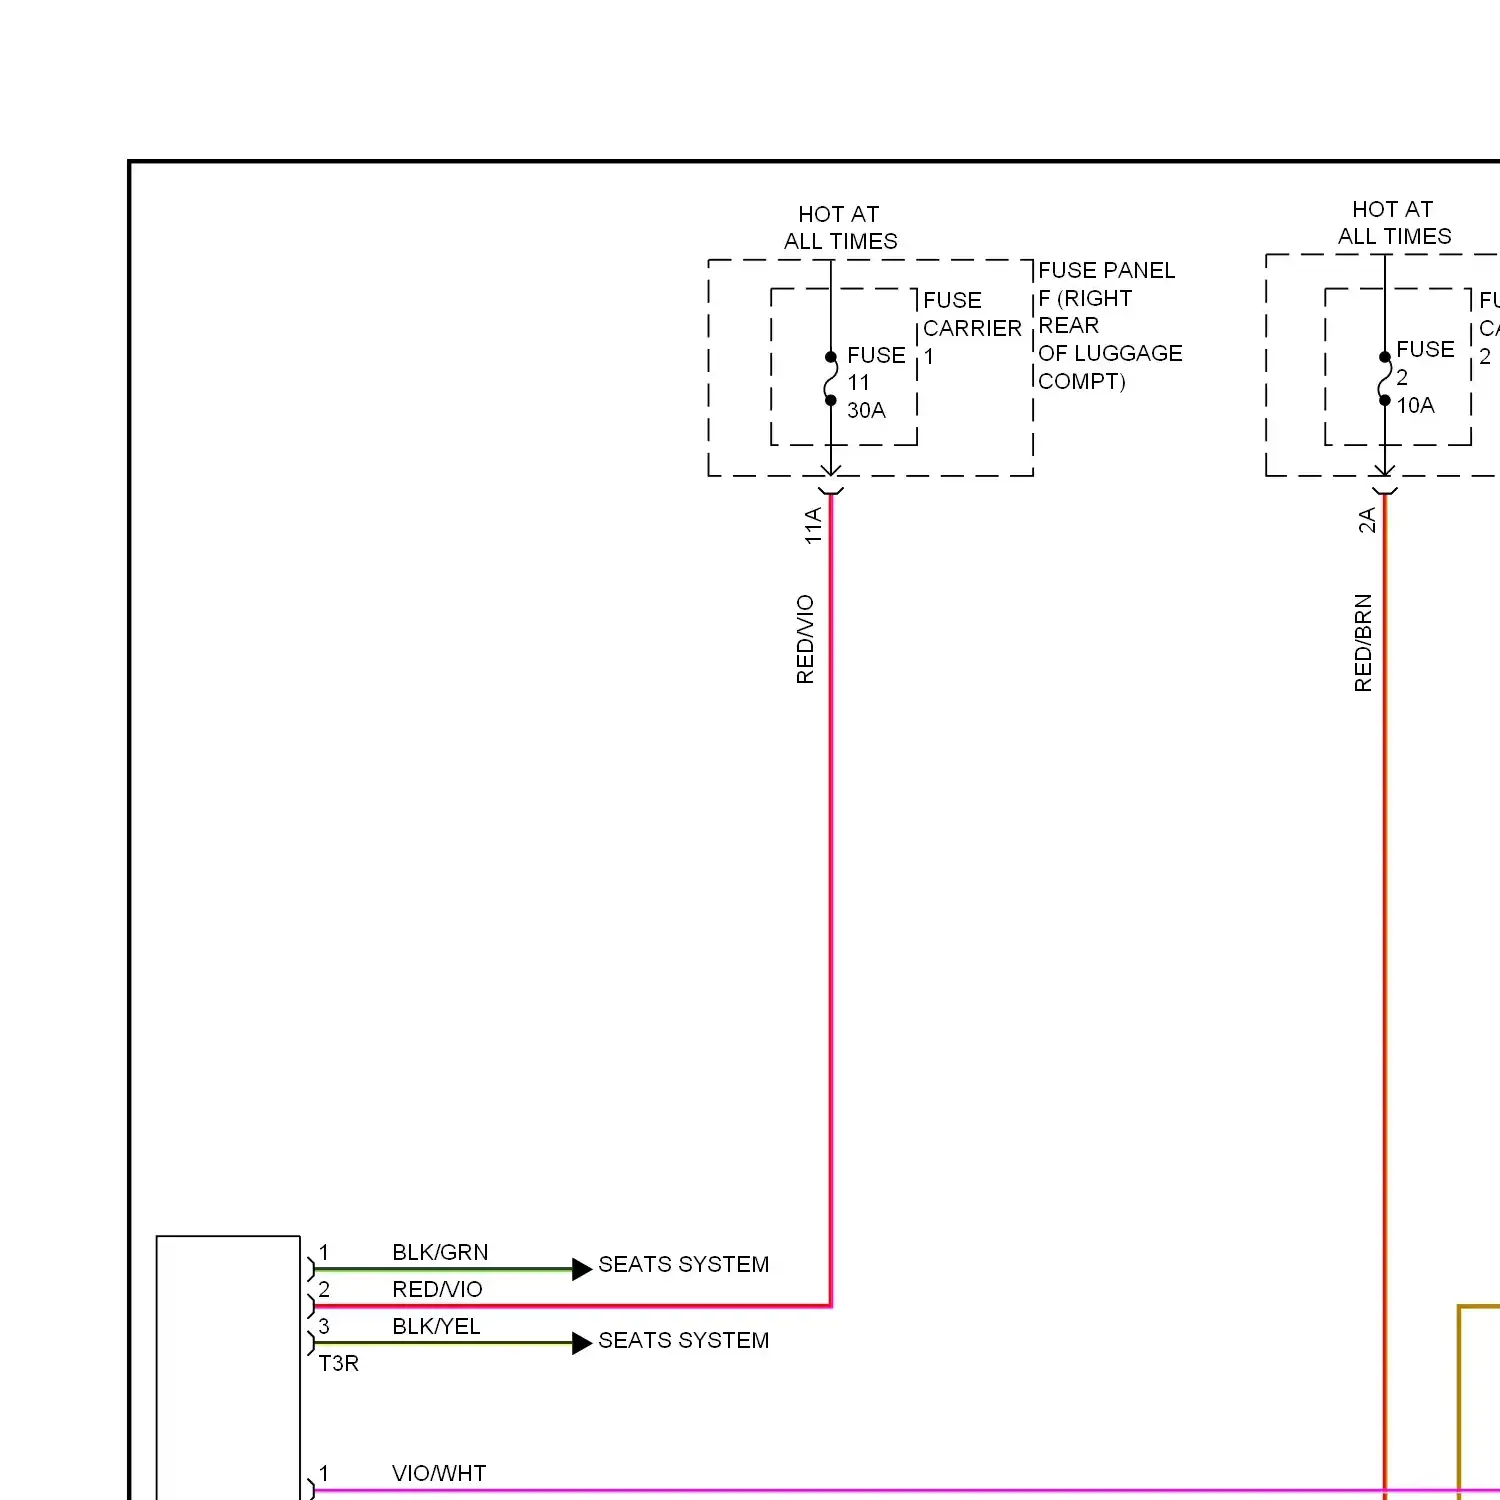Click the FUSE PANEL F luggage compartment text

tap(1110, 326)
